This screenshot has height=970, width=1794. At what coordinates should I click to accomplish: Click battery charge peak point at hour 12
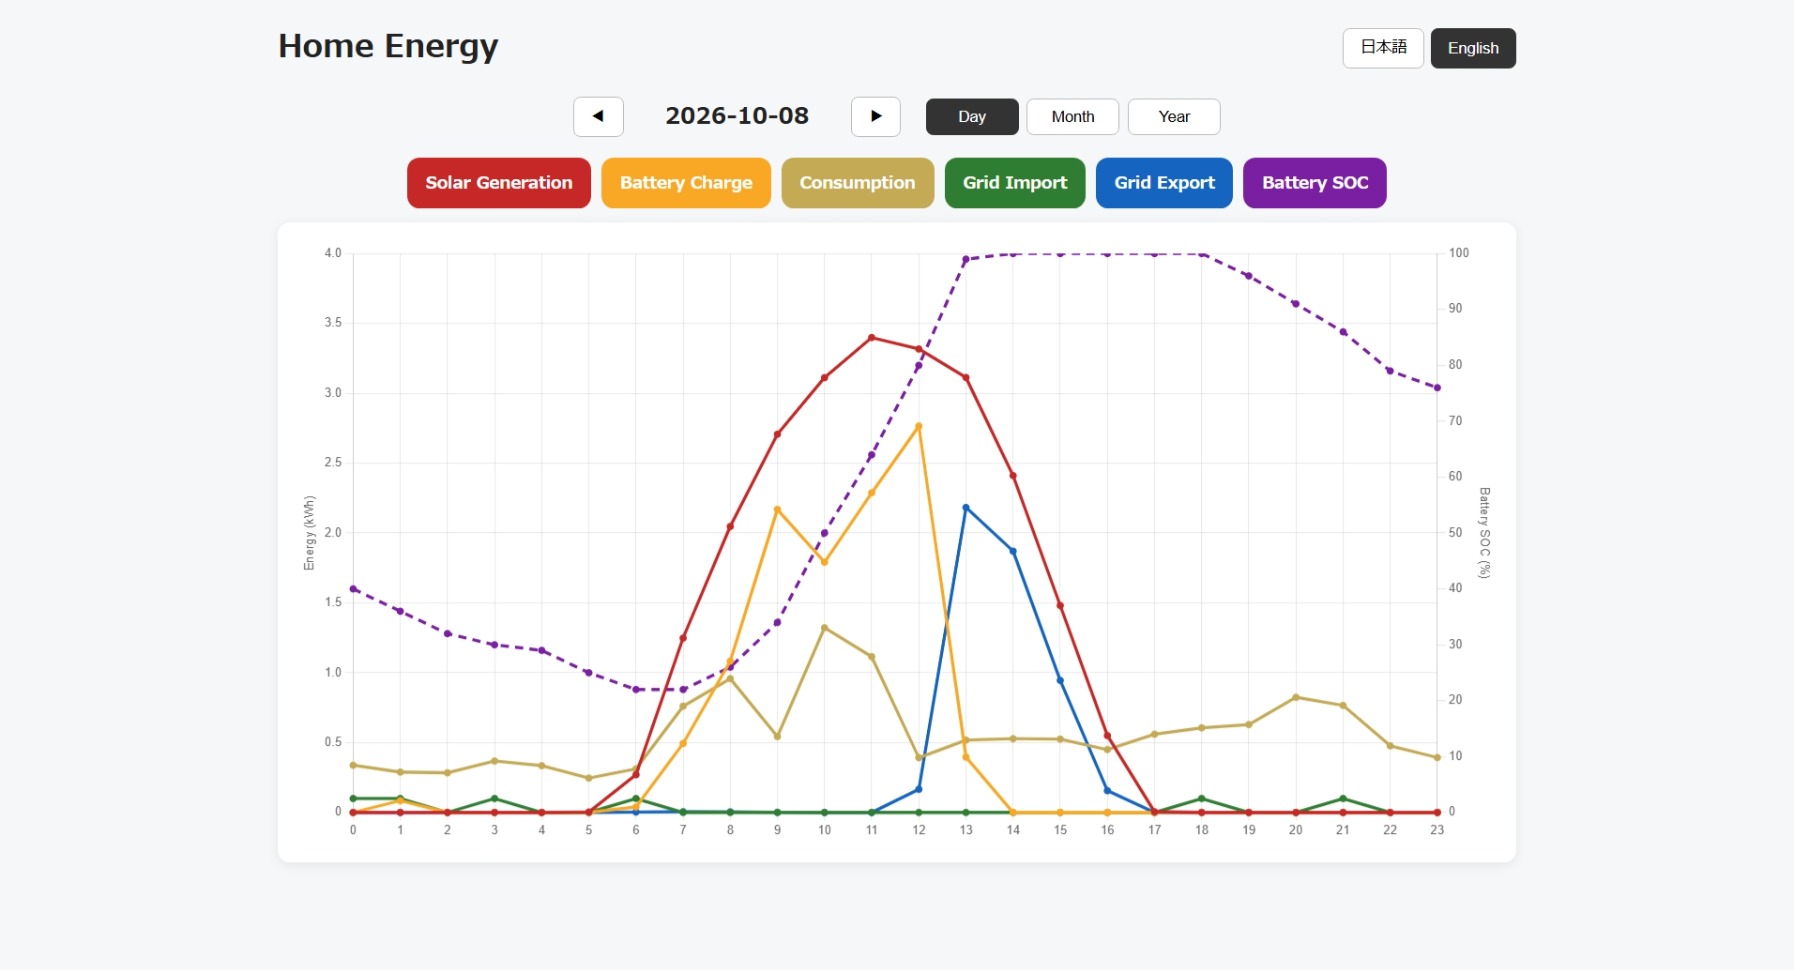(919, 427)
